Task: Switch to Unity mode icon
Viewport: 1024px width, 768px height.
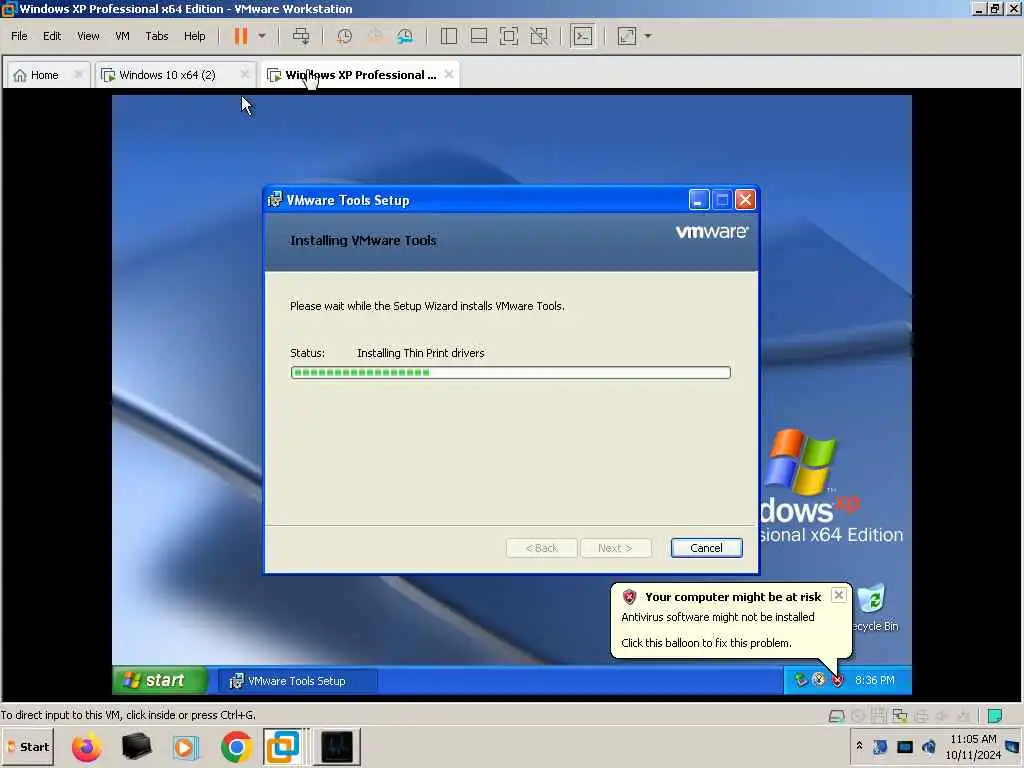Action: tap(539, 36)
